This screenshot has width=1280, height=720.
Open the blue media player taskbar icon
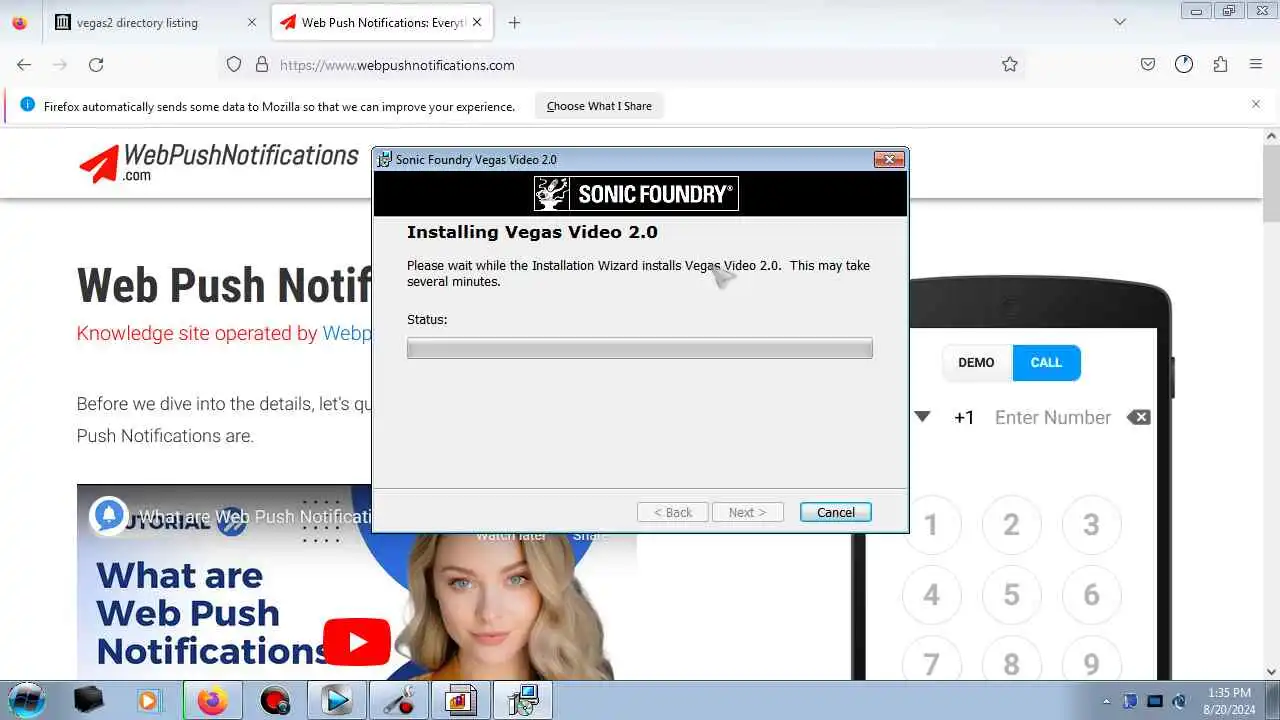336,700
